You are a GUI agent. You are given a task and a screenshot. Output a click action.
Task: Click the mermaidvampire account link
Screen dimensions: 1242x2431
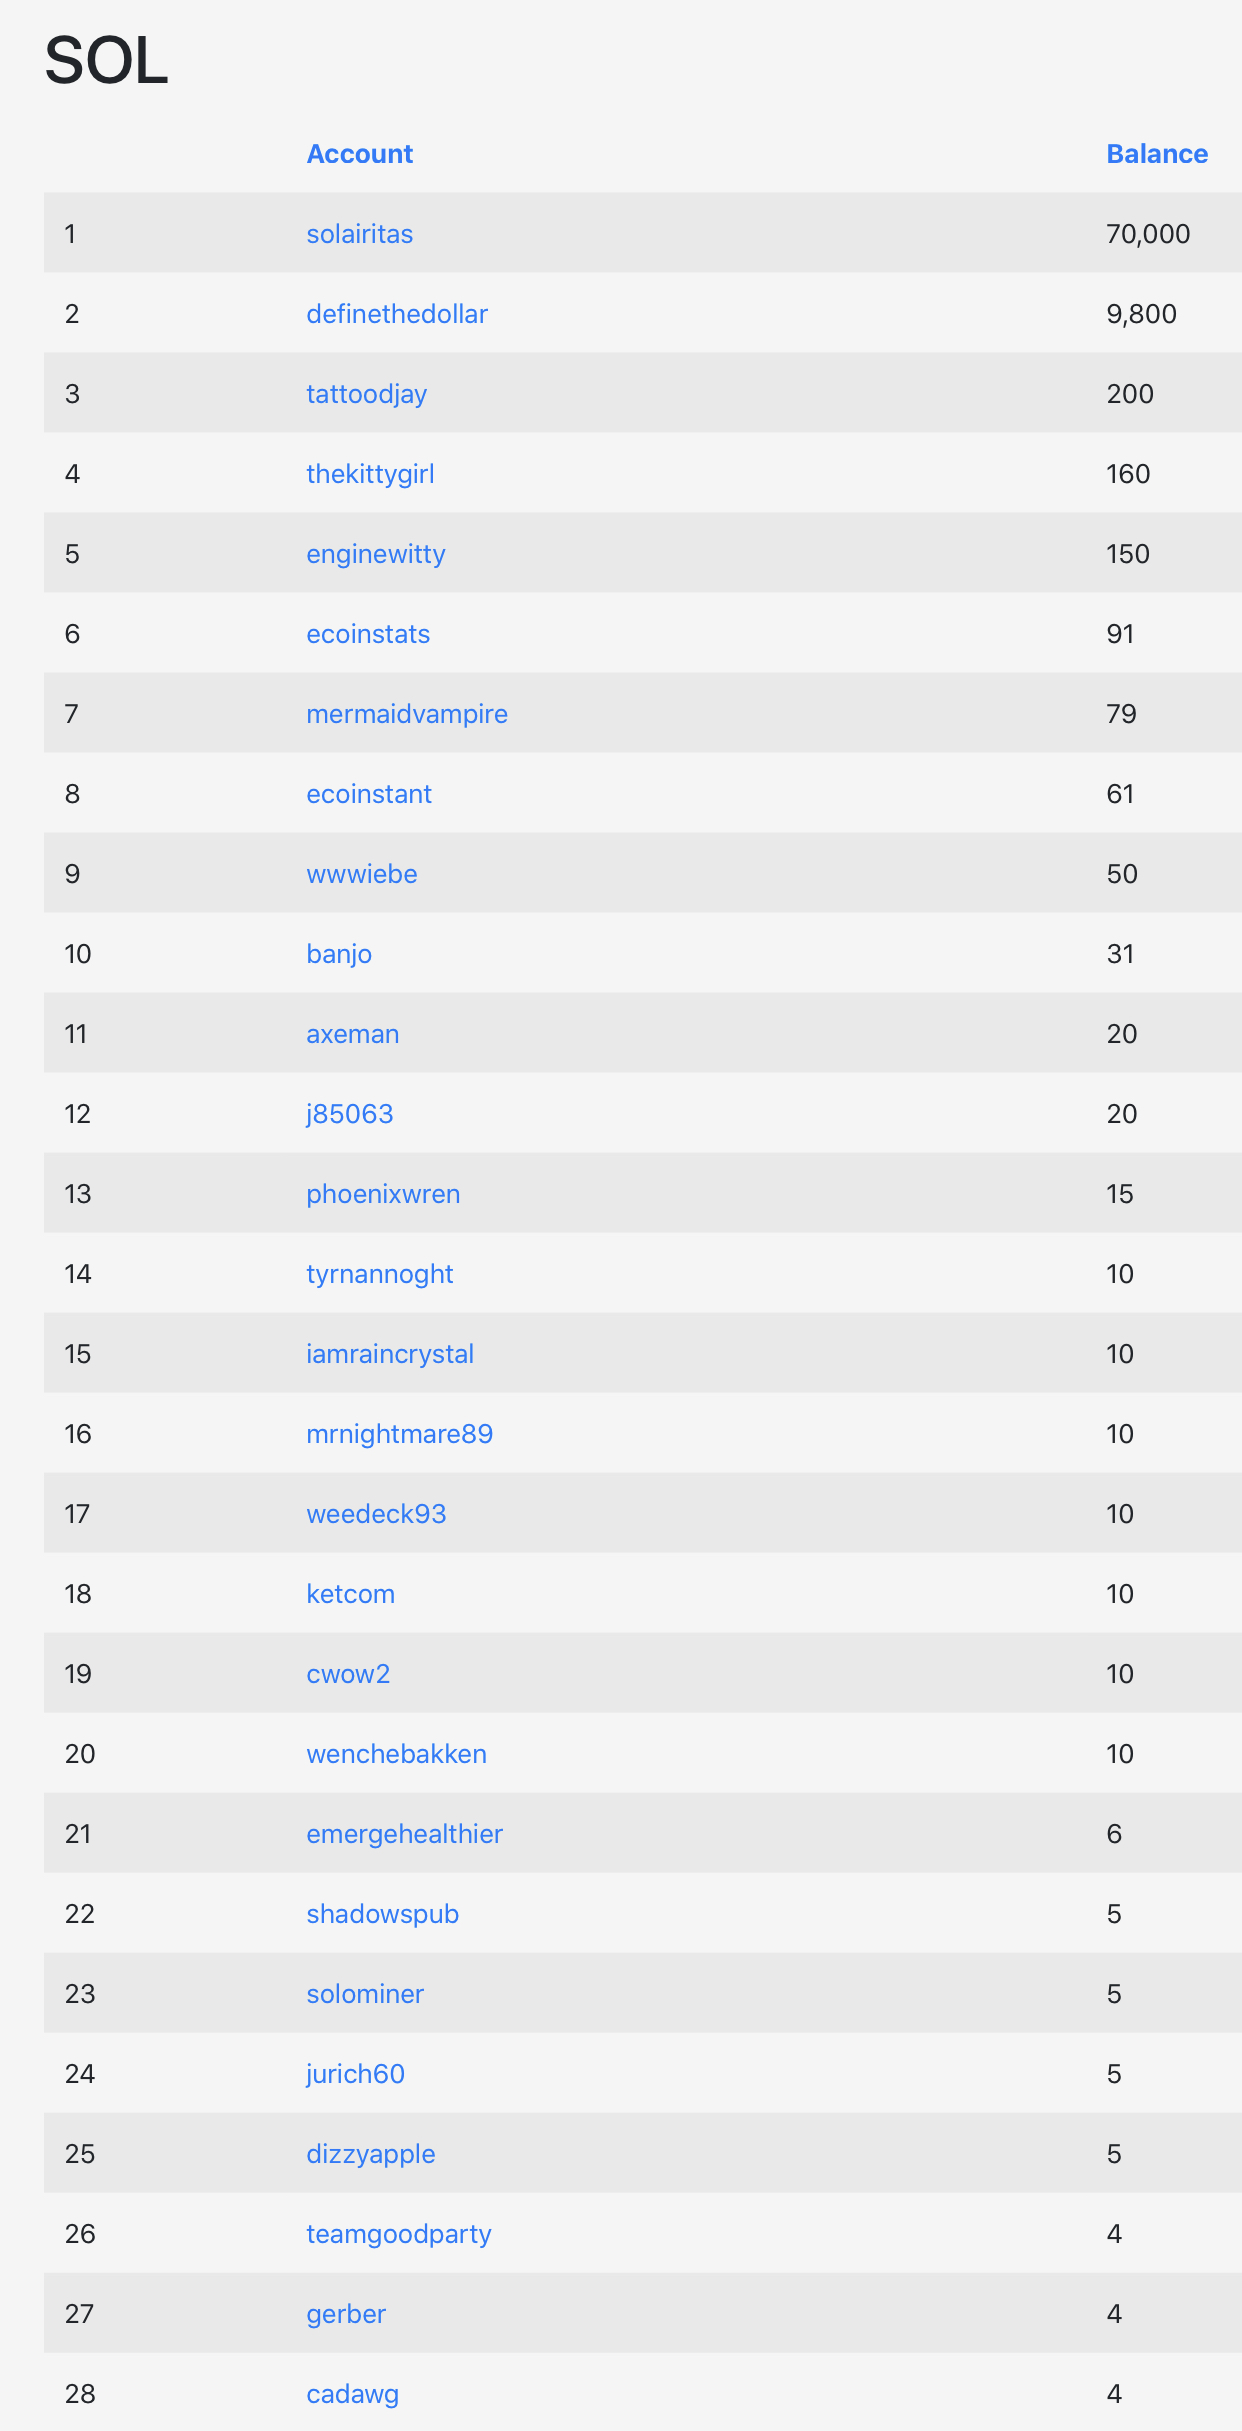pyautogui.click(x=406, y=714)
